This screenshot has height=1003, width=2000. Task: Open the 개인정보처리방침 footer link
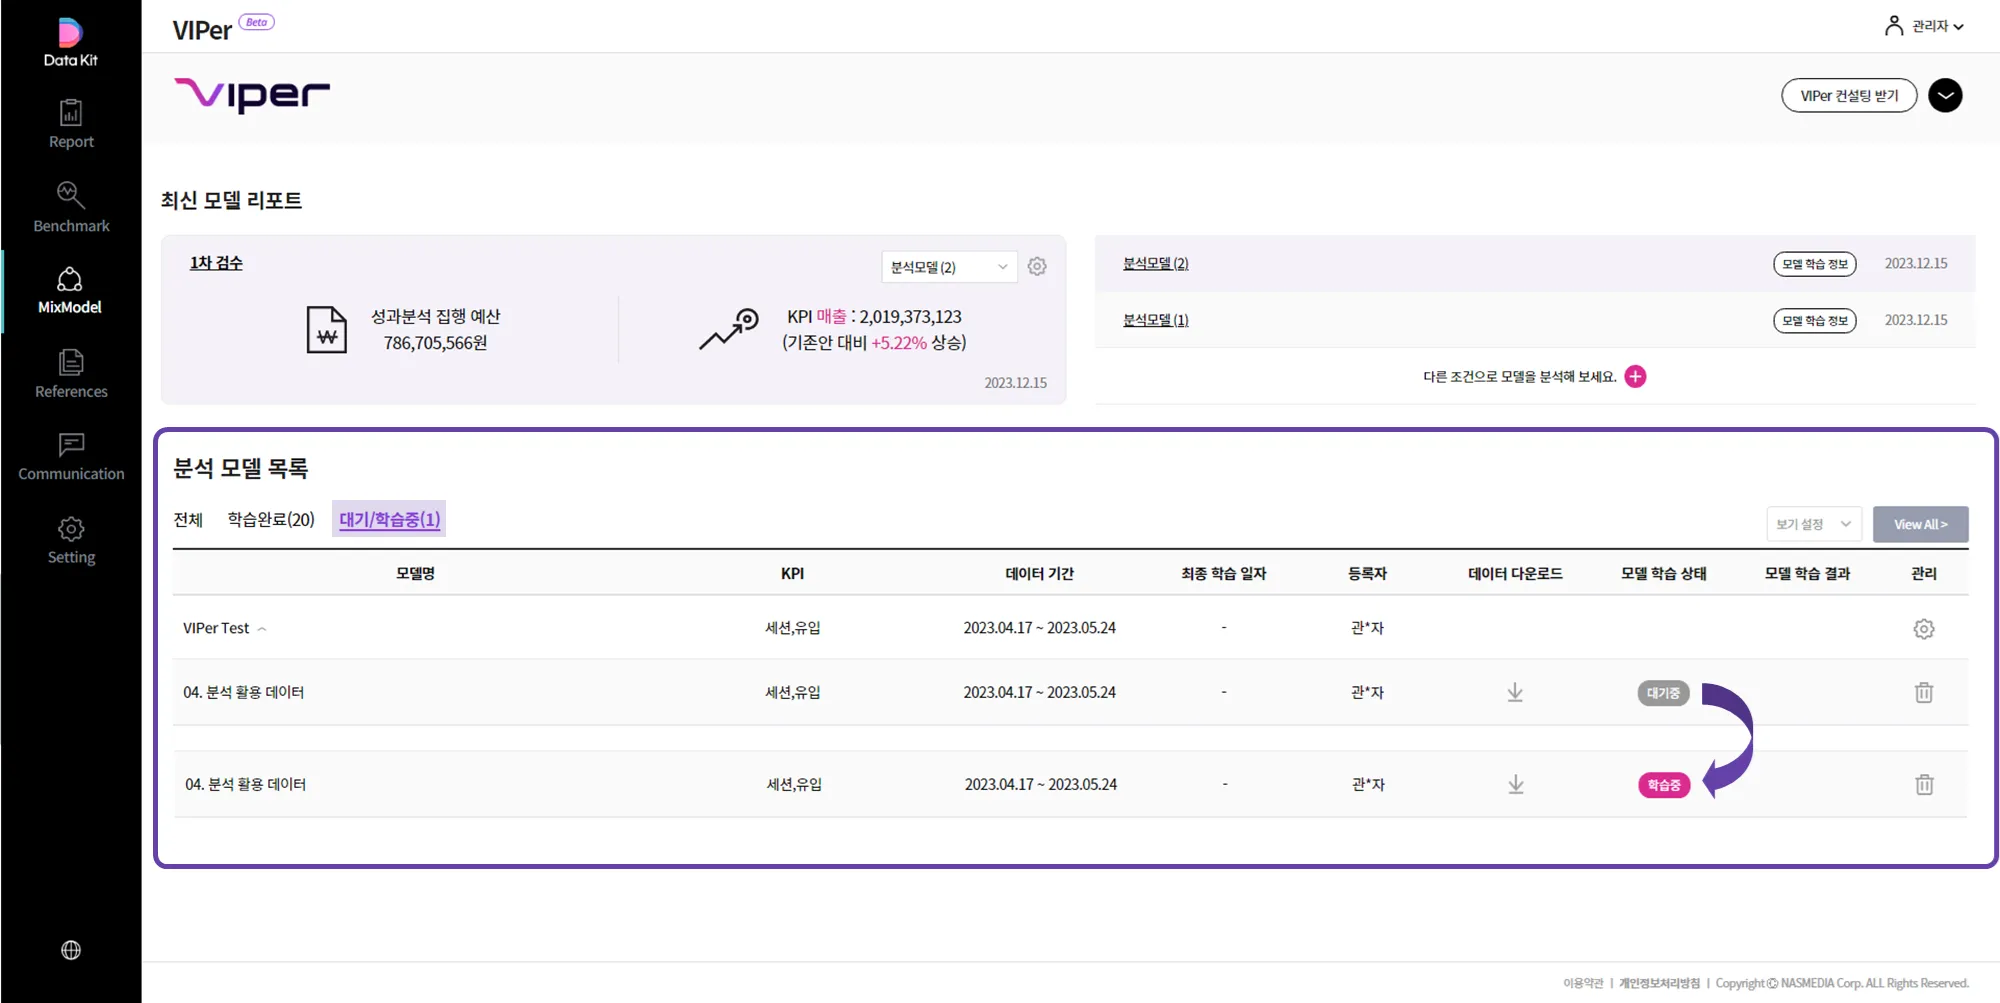(x=1659, y=984)
